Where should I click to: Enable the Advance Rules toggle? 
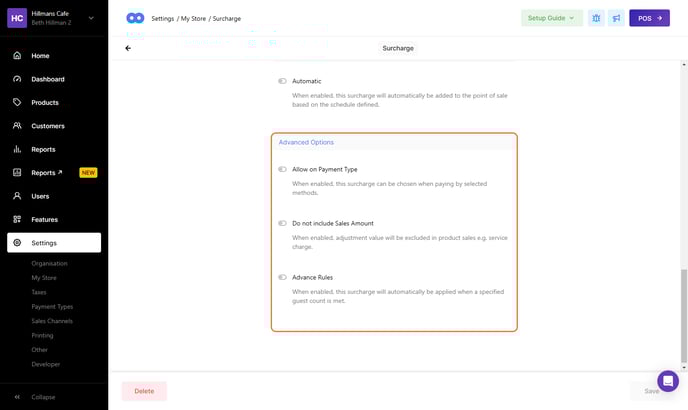[x=282, y=277]
